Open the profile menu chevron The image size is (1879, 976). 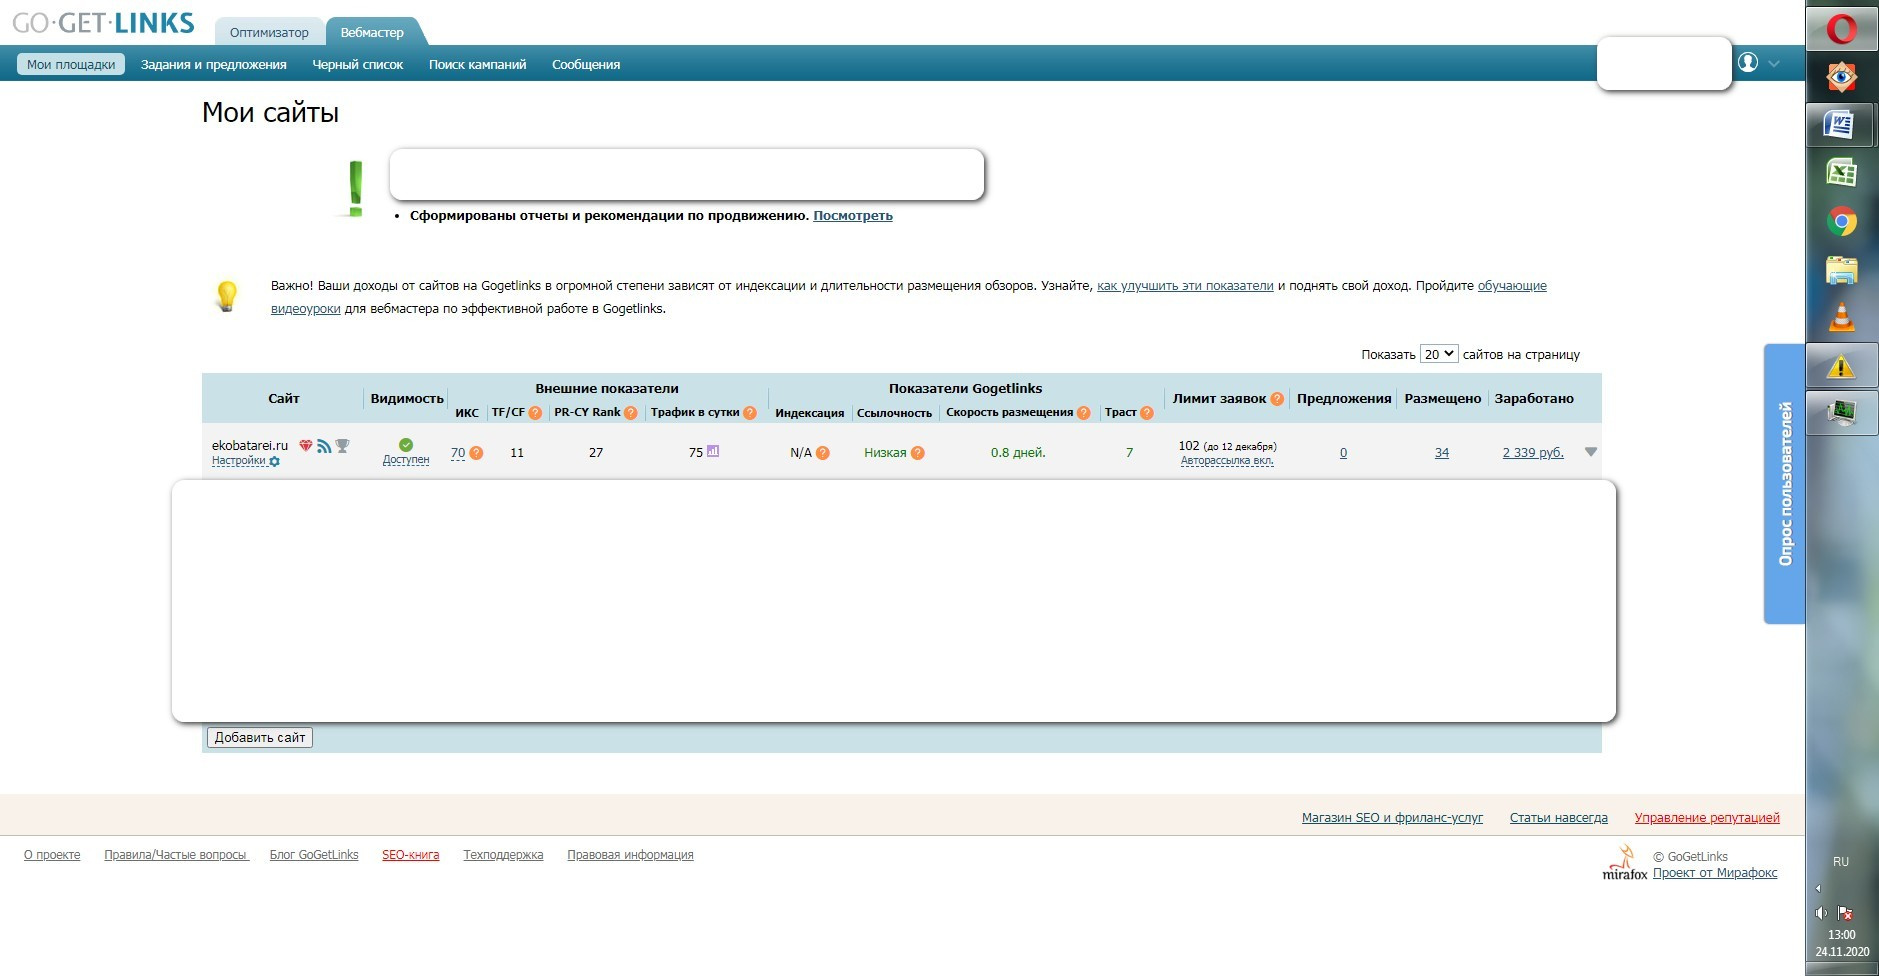coord(1774,64)
